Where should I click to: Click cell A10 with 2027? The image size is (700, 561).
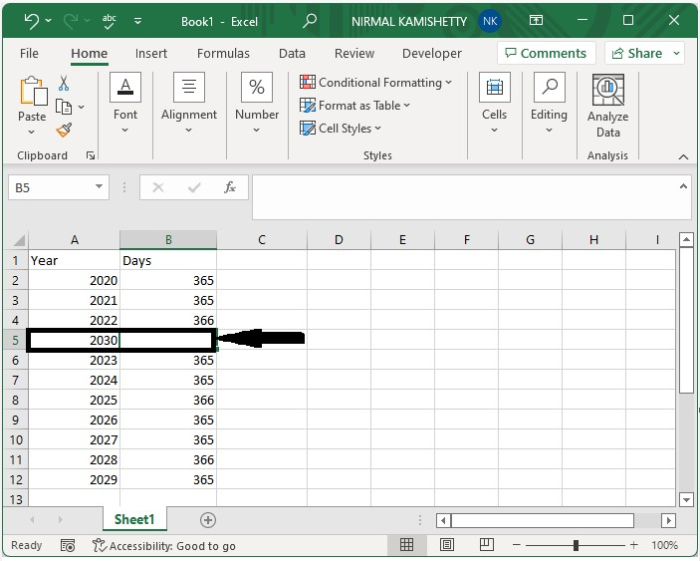[74, 440]
